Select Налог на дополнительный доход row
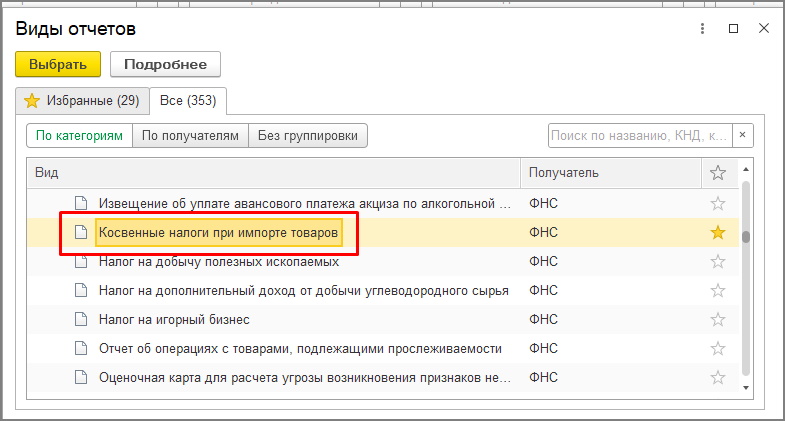Image resolution: width=785 pixels, height=421 pixels. 303,290
